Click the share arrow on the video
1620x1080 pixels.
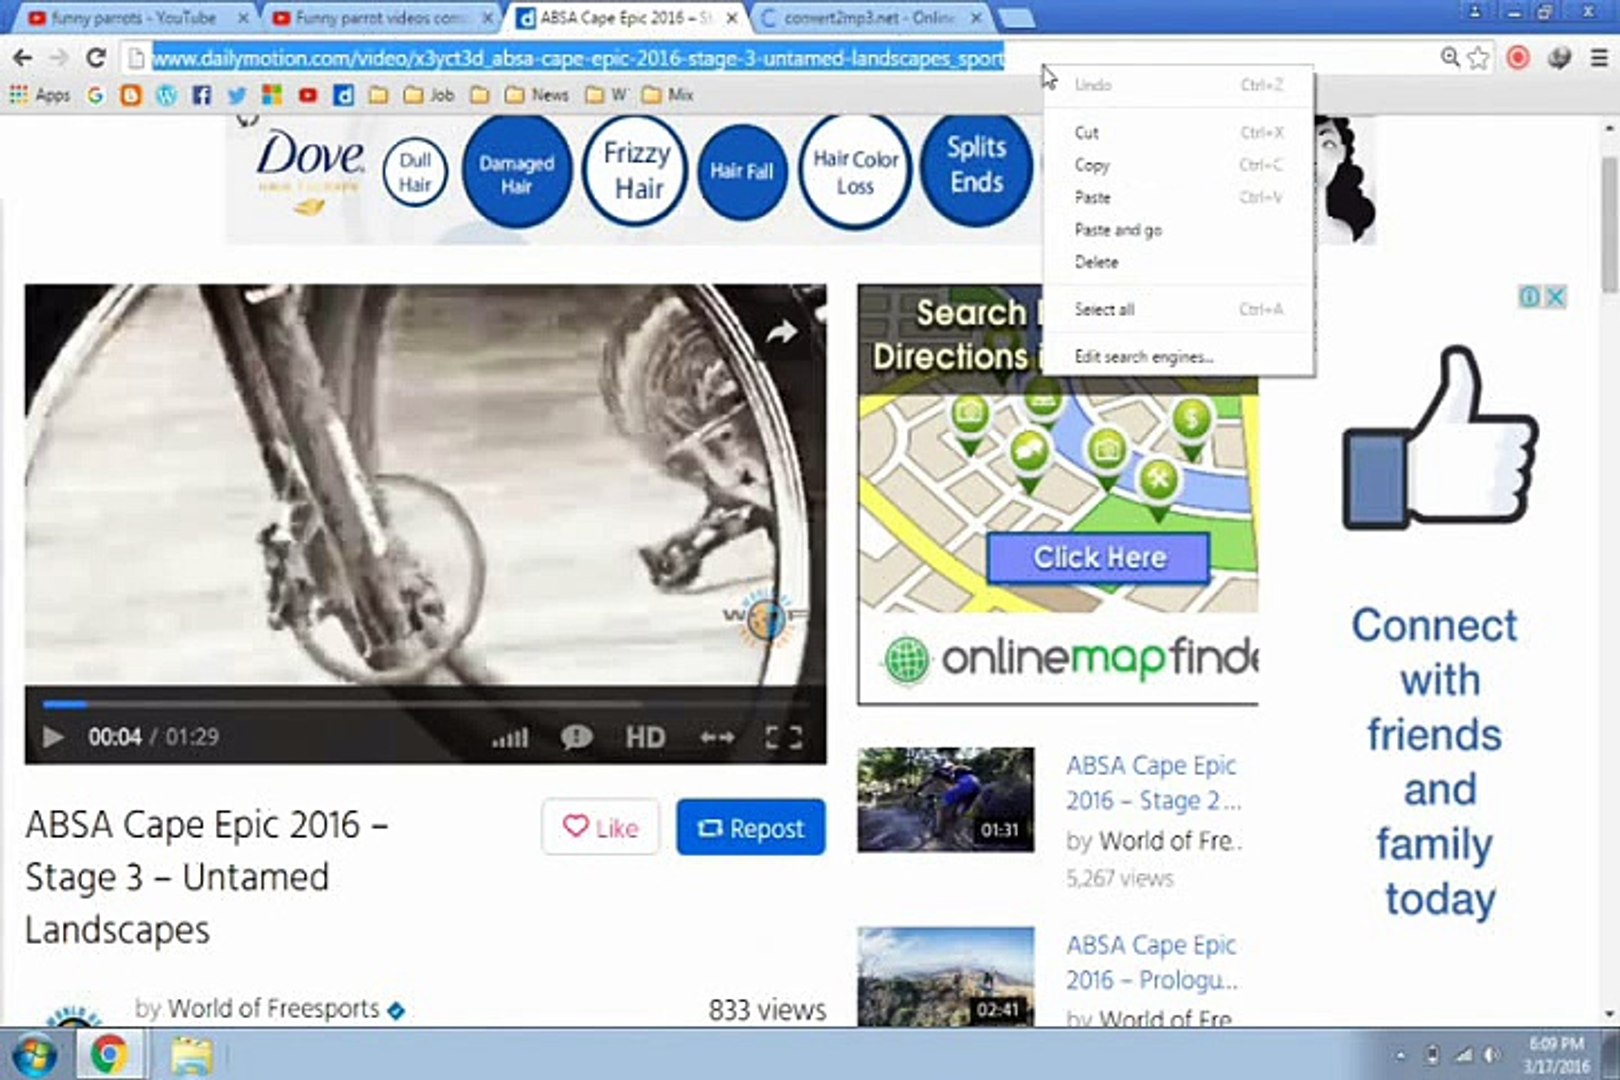784,331
